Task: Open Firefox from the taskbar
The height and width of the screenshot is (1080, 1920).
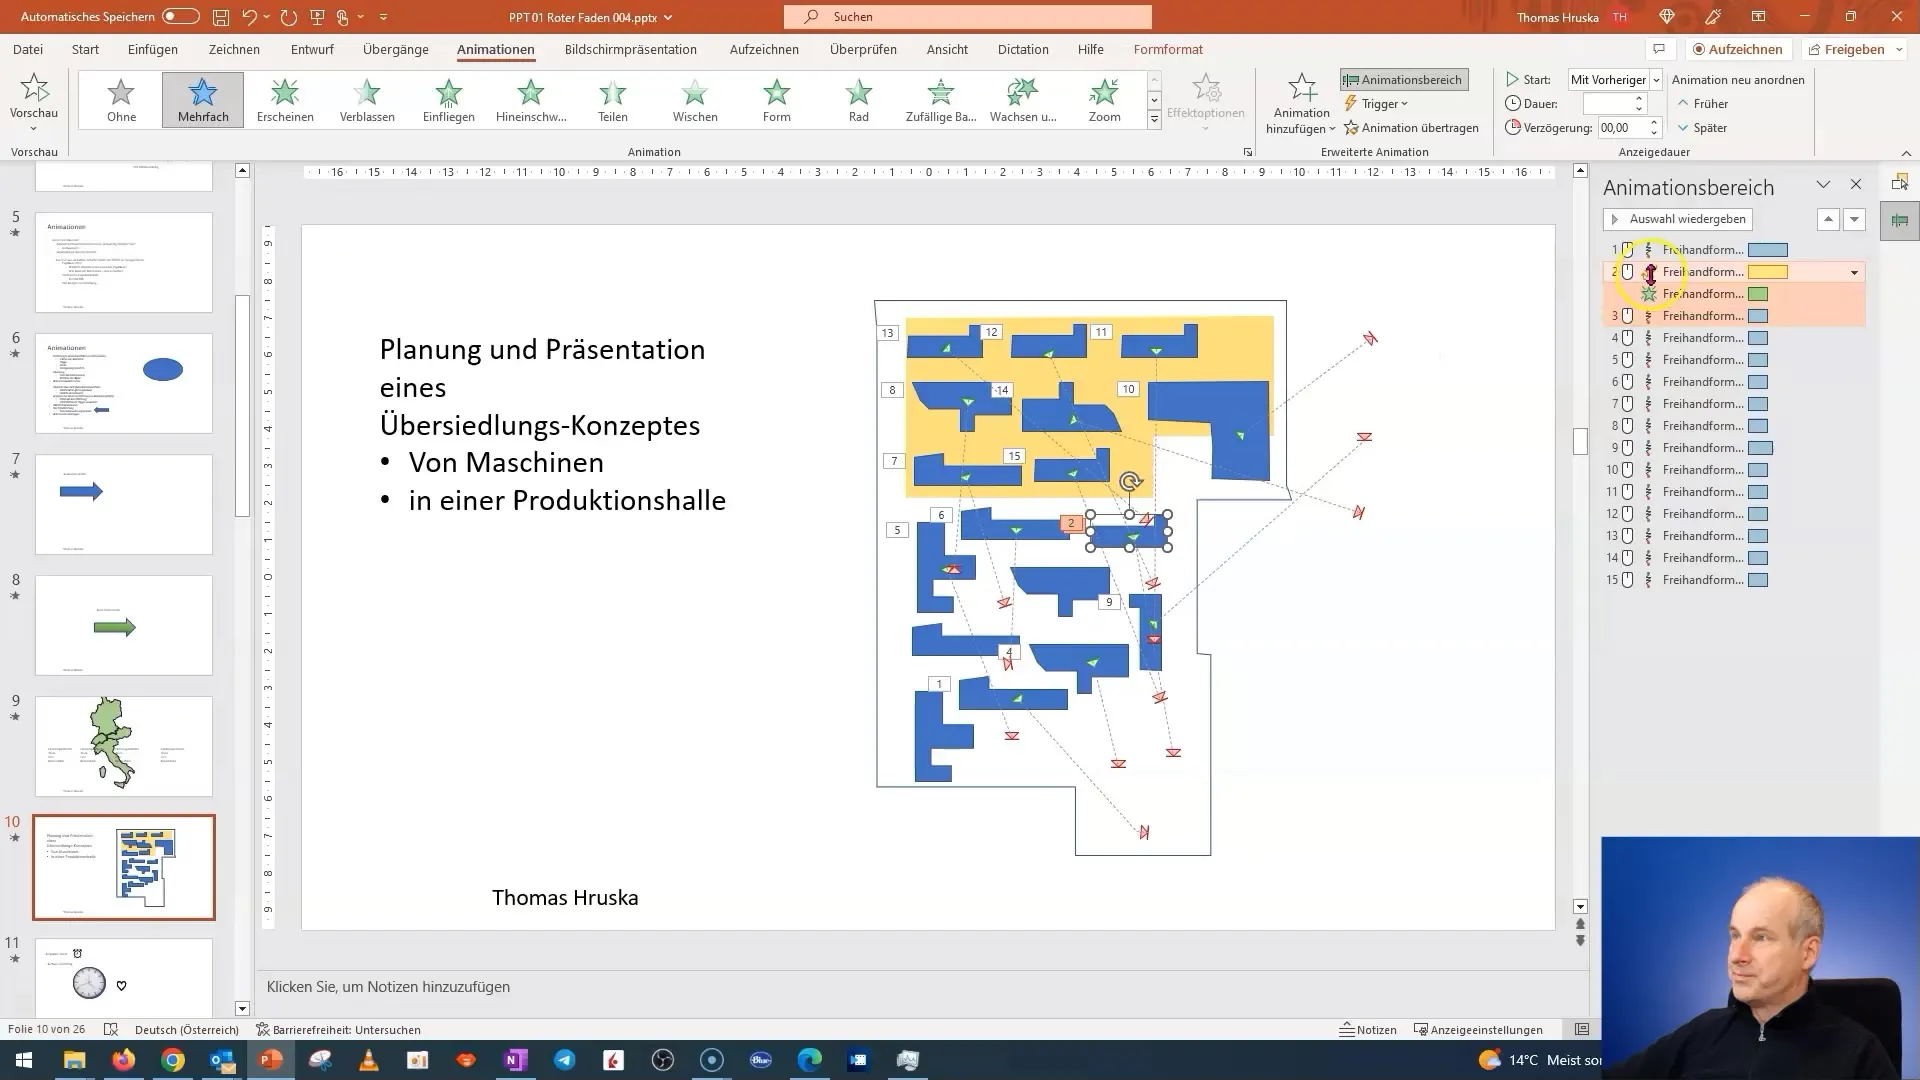Action: (124, 1060)
